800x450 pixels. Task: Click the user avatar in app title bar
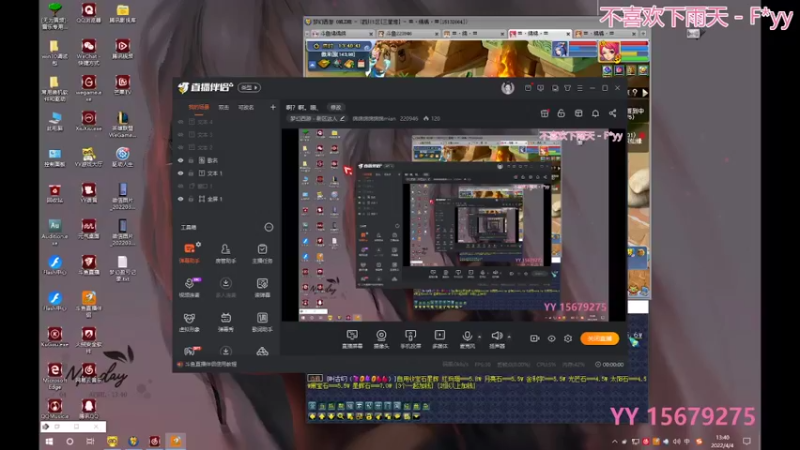point(507,88)
